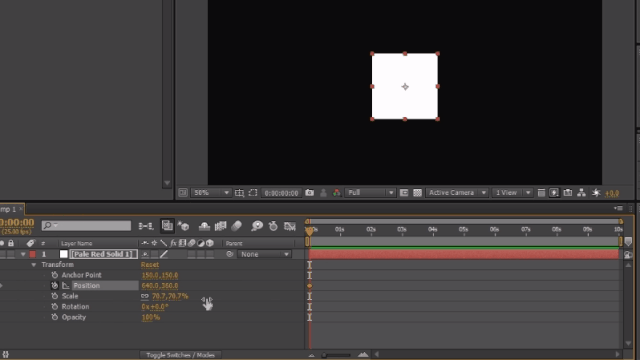Toggle the shy switch for layer 1

coord(145,254)
